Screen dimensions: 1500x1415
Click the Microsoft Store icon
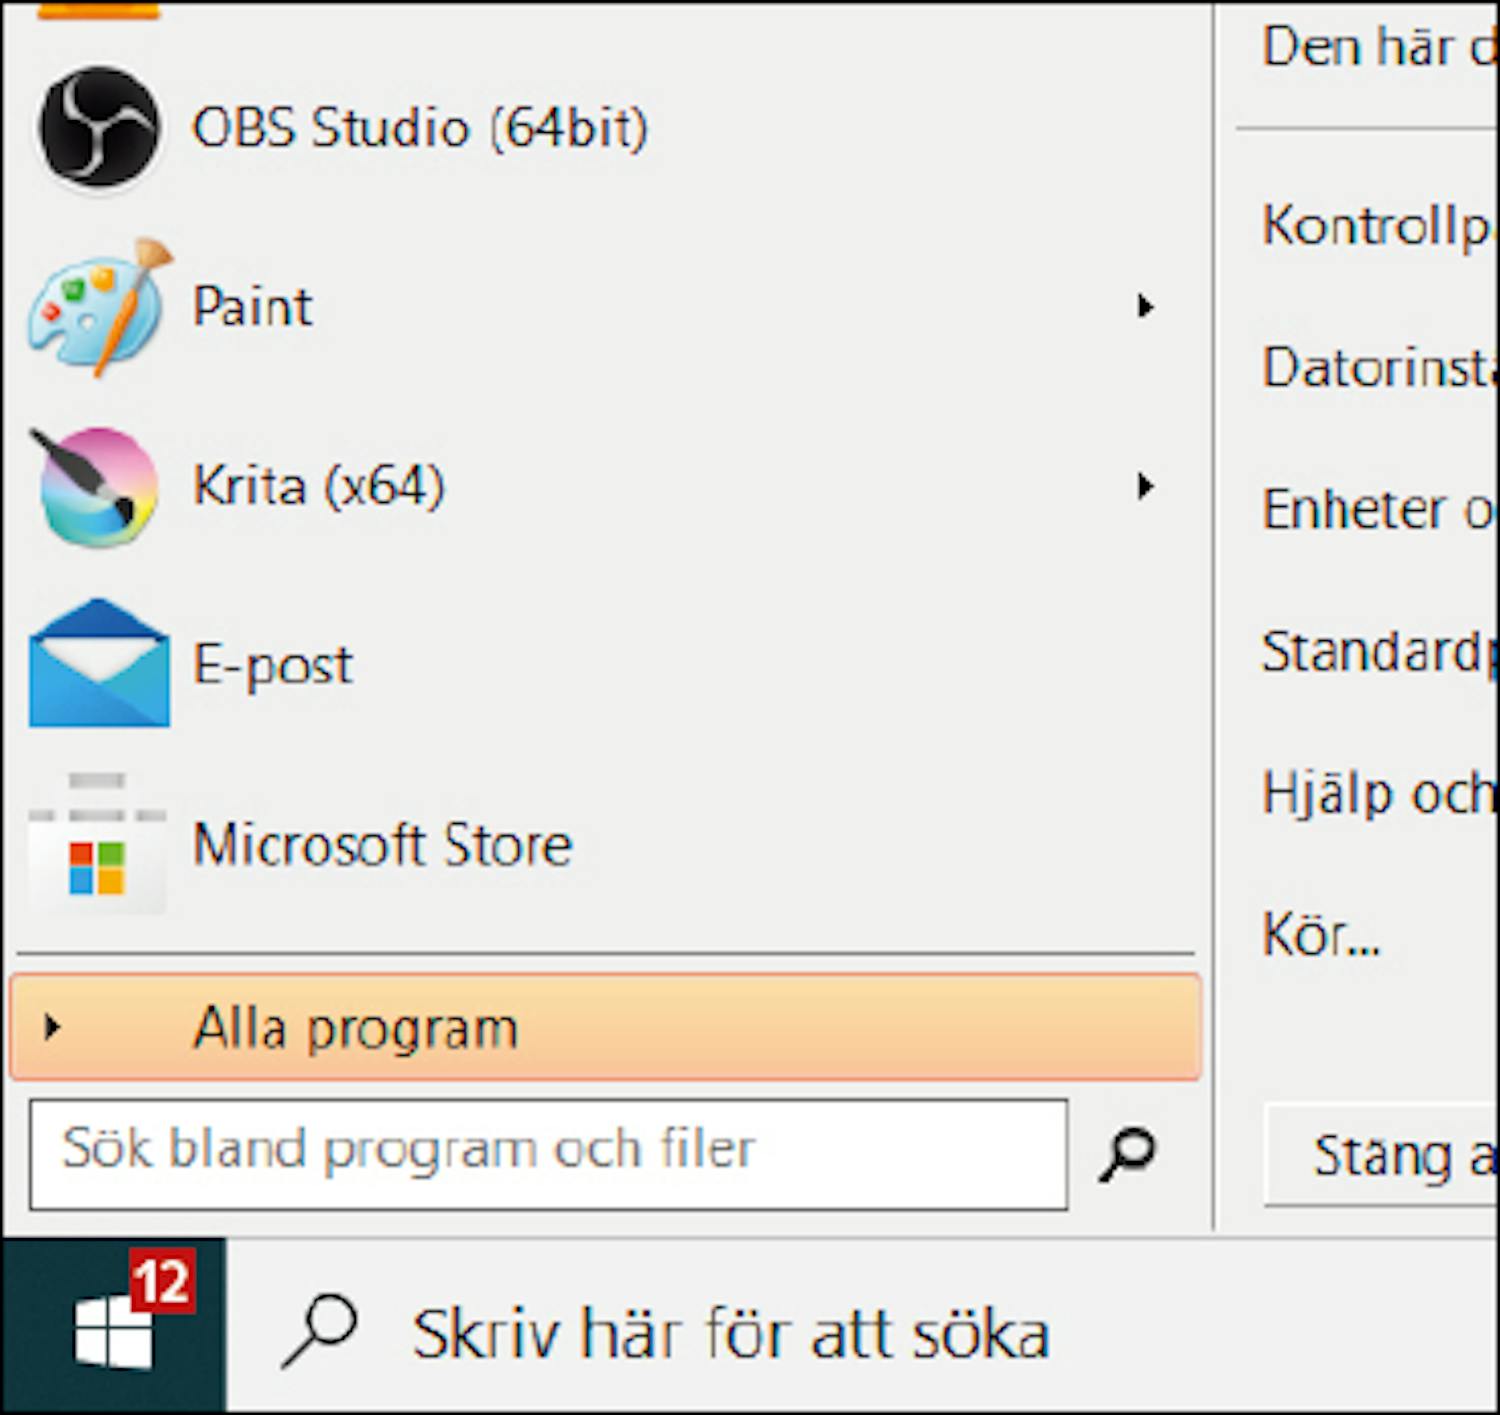coord(98,845)
